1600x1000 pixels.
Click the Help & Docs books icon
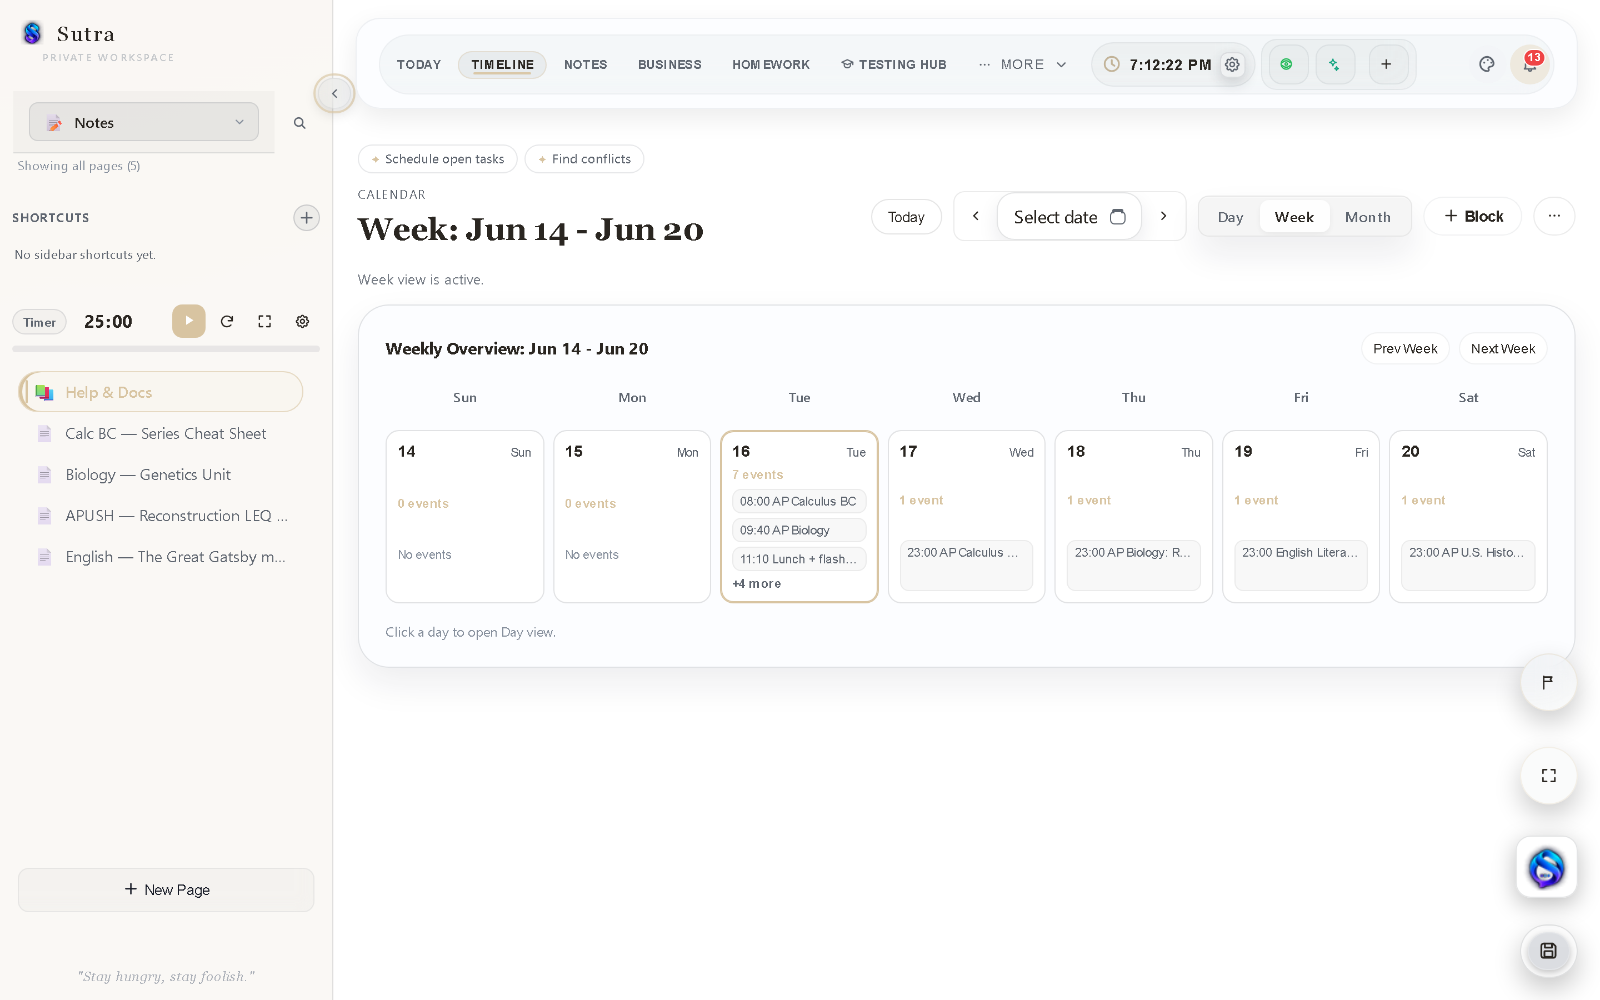pos(44,392)
